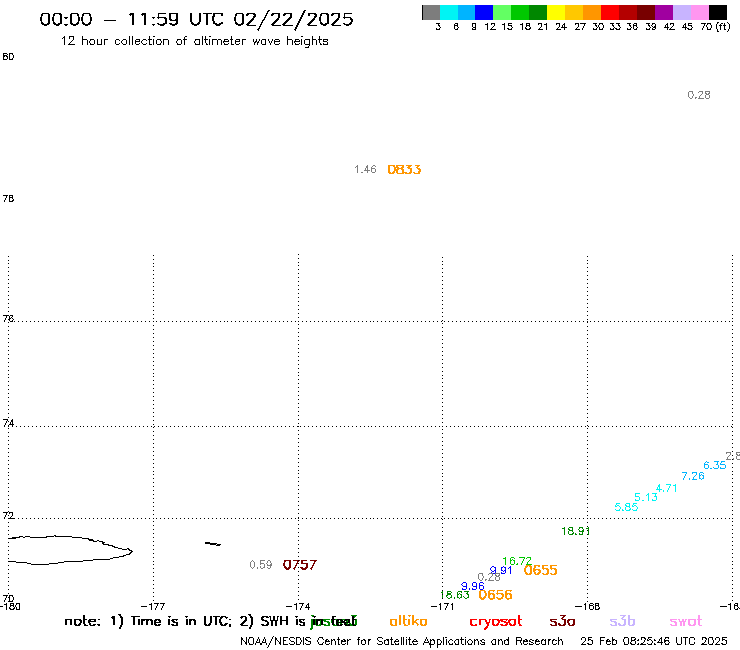Click the 5.13 wave height value

coord(646,497)
